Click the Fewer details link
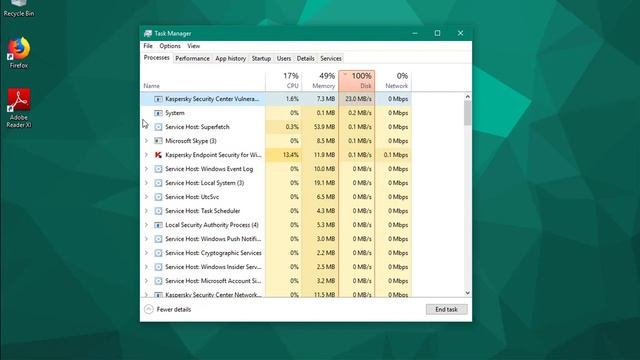This screenshot has width=640, height=360. pos(174,309)
